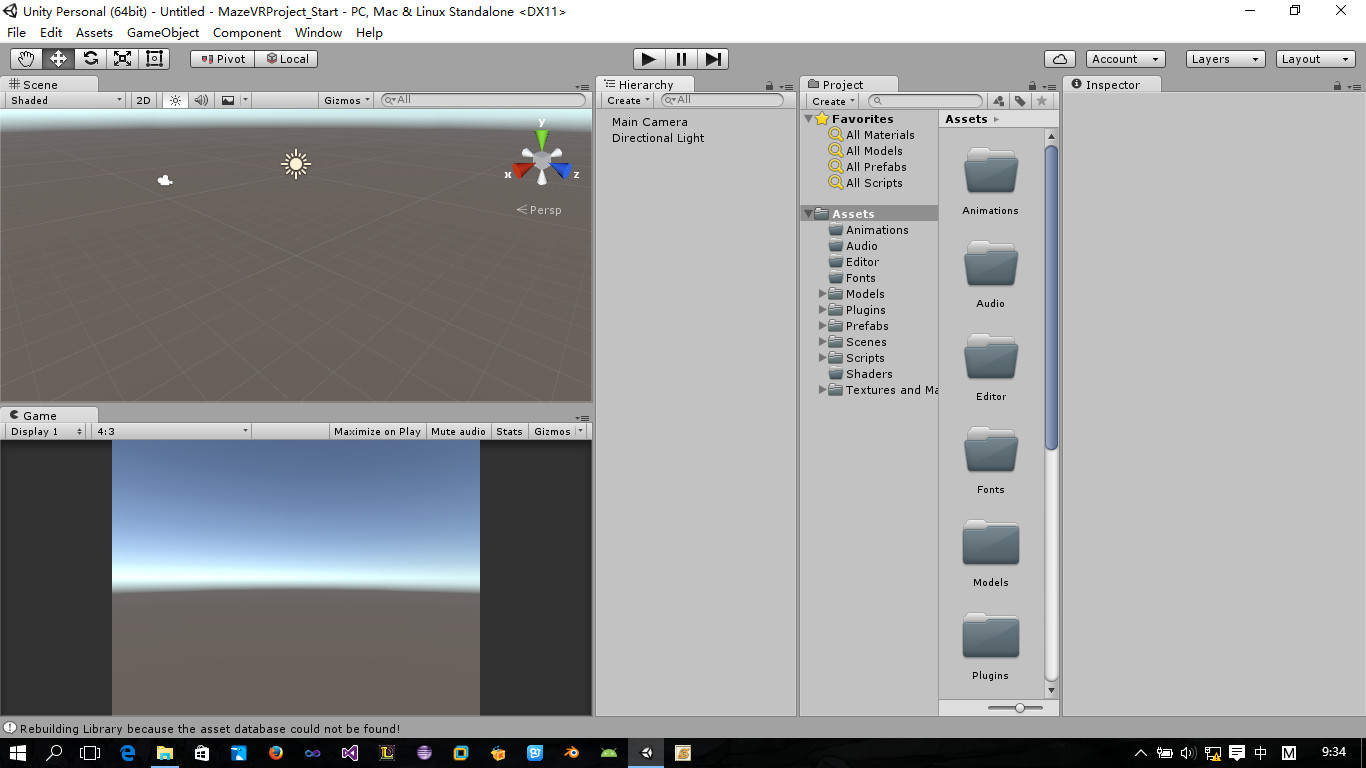Select the Rect transform tool
This screenshot has width=1366, height=768.
point(154,59)
